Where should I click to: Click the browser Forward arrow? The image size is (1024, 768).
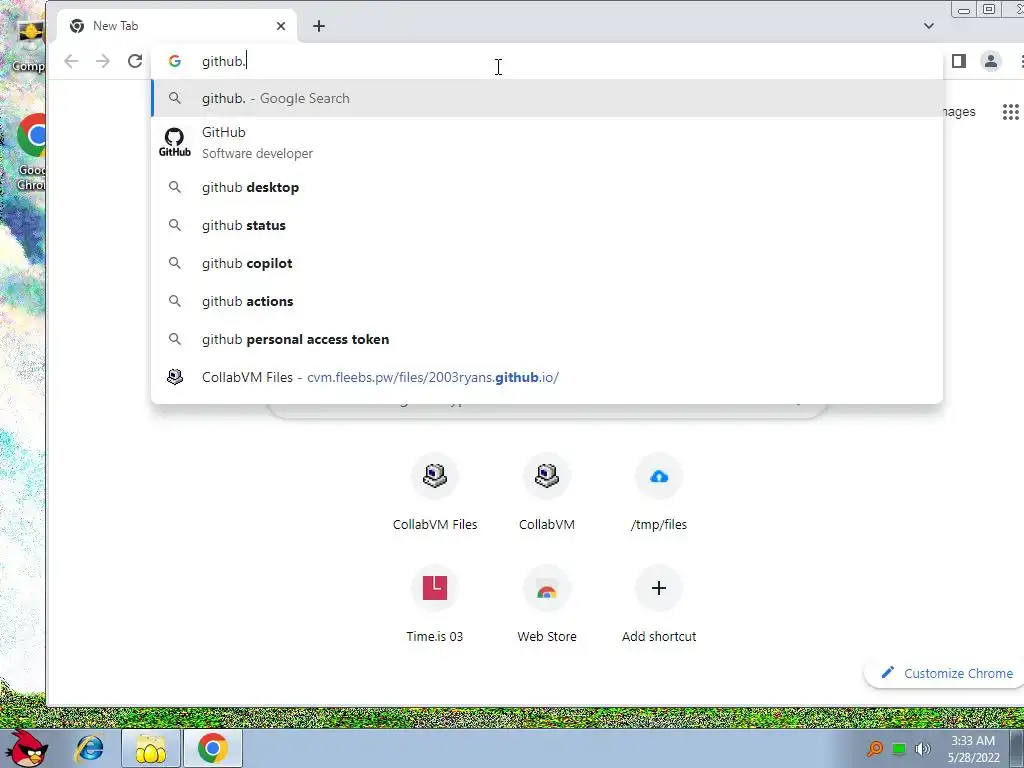103,61
